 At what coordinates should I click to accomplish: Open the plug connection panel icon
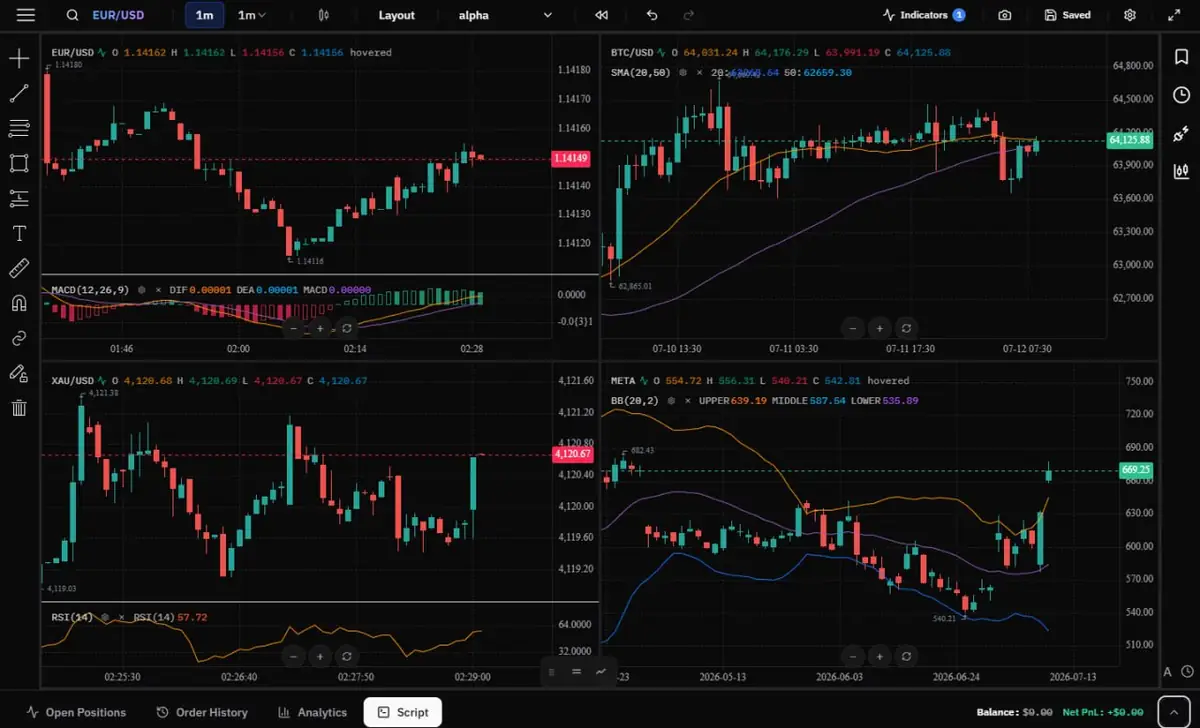[x=1181, y=134]
